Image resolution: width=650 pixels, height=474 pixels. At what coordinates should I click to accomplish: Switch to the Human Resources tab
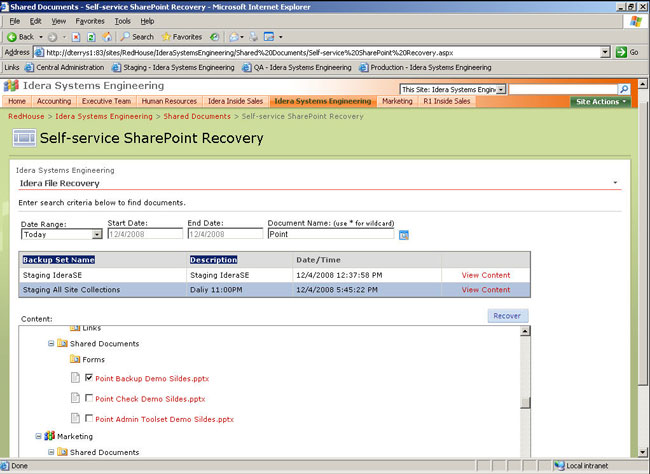169,101
